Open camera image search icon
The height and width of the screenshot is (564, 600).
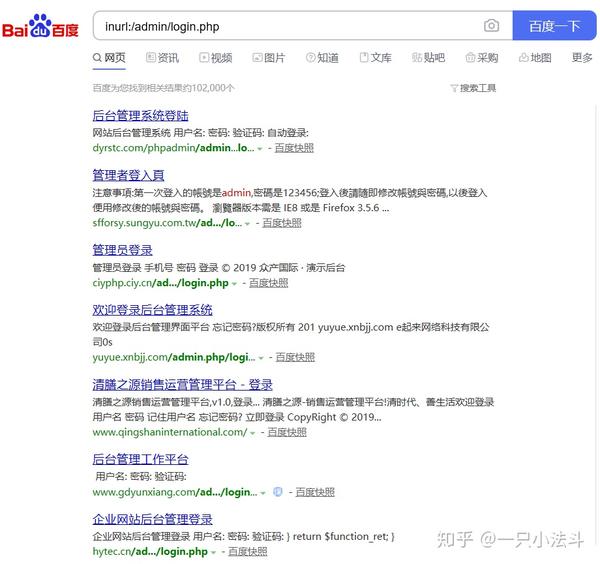(491, 26)
